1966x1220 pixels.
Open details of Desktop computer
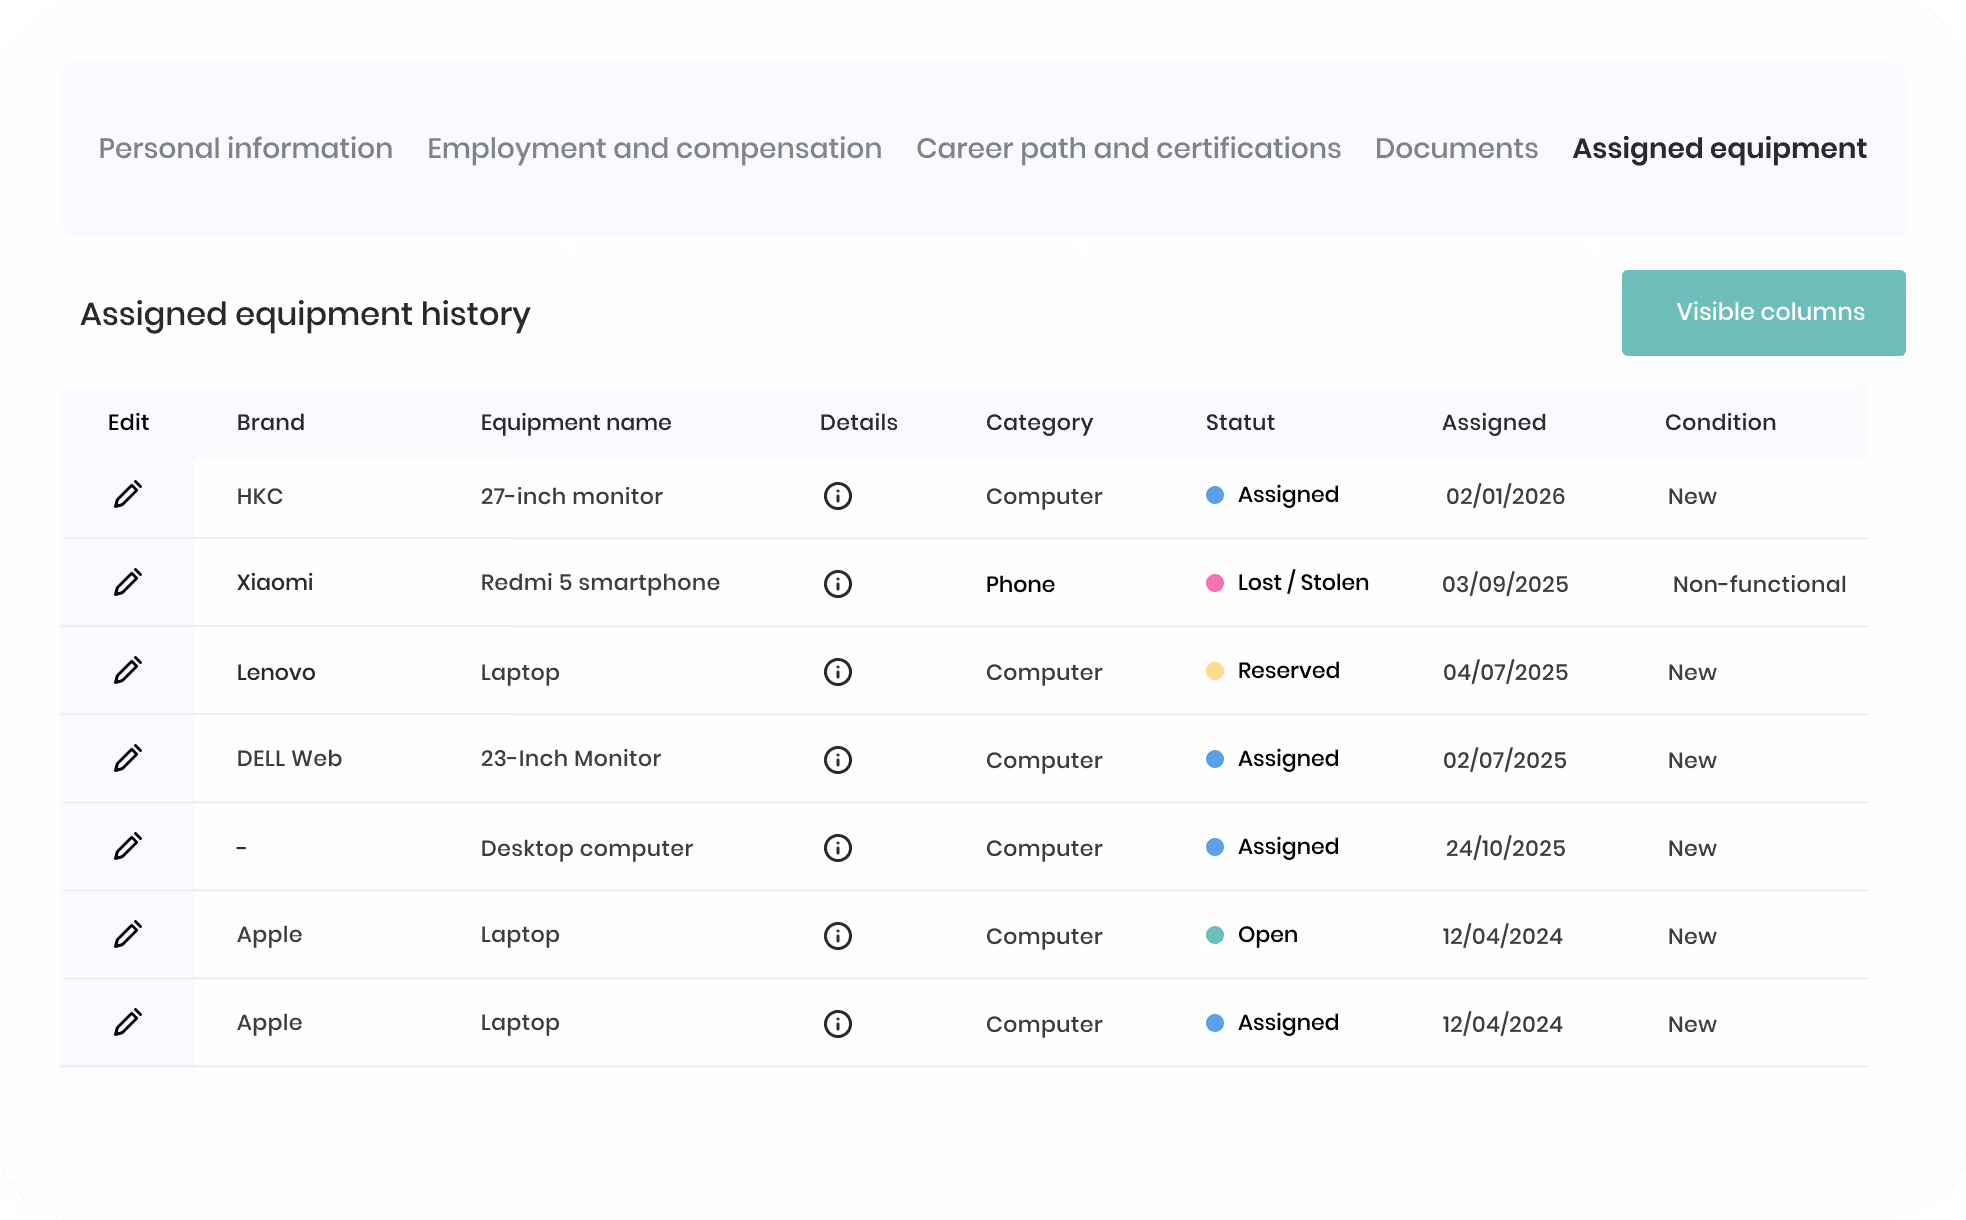click(838, 848)
